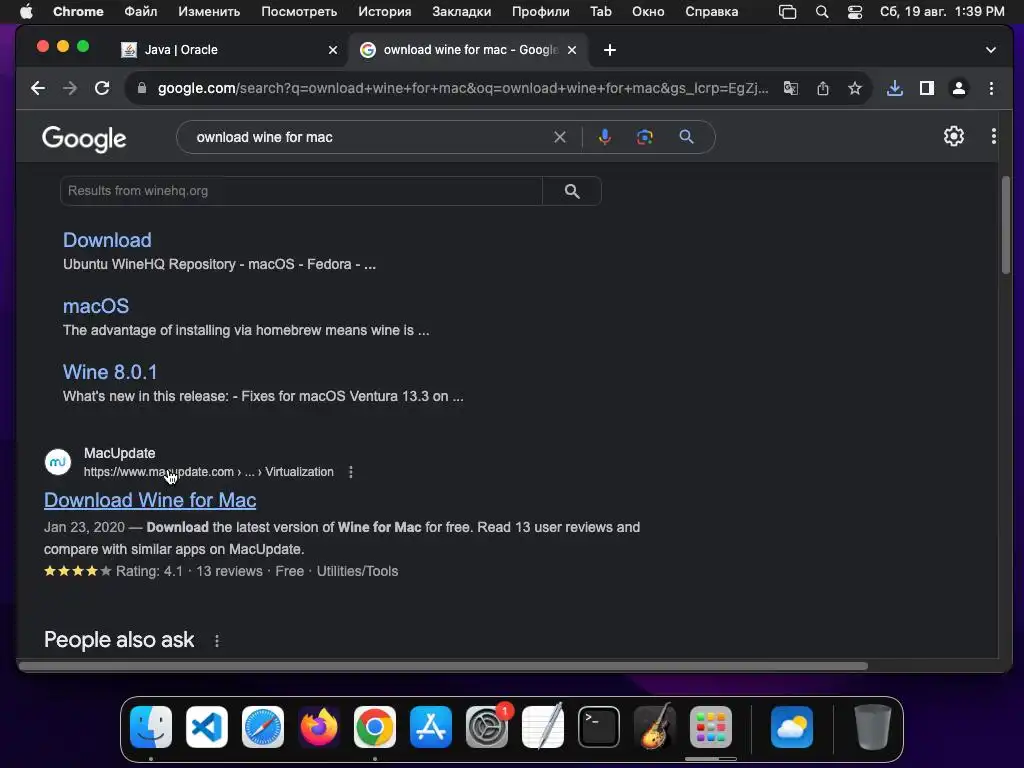Image resolution: width=1024 pixels, height=768 pixels.
Task: Search winehq.org results with magnifier button
Action: (x=572, y=191)
